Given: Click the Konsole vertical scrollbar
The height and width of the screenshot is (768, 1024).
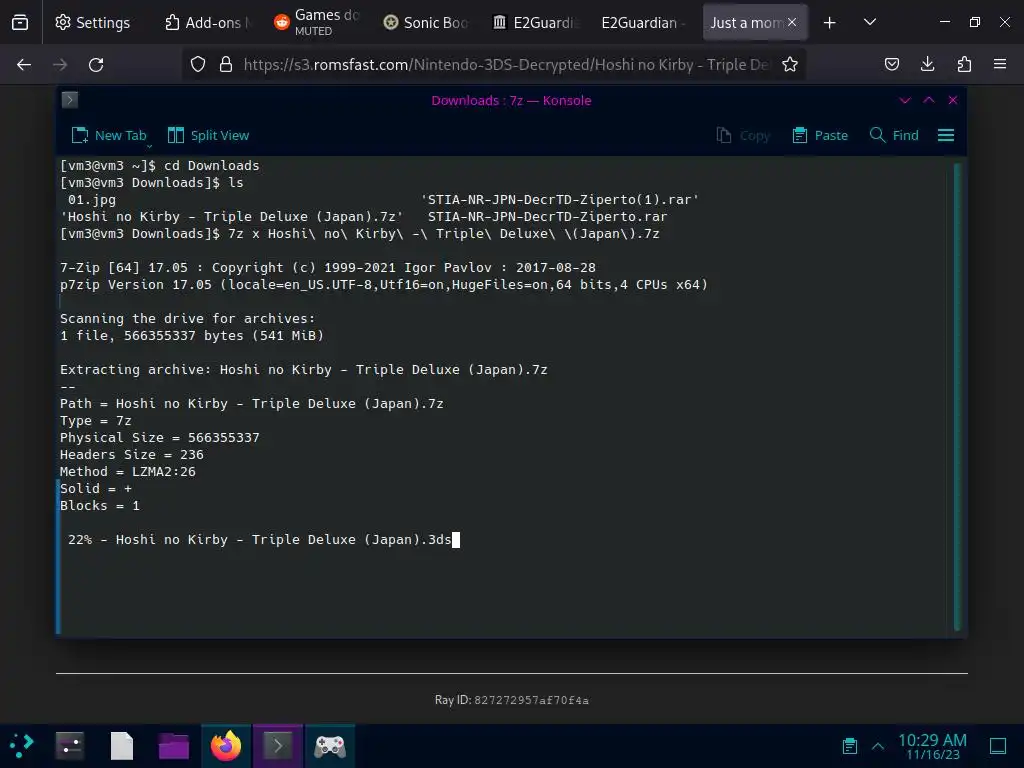Looking at the screenshot, I should tap(957, 396).
